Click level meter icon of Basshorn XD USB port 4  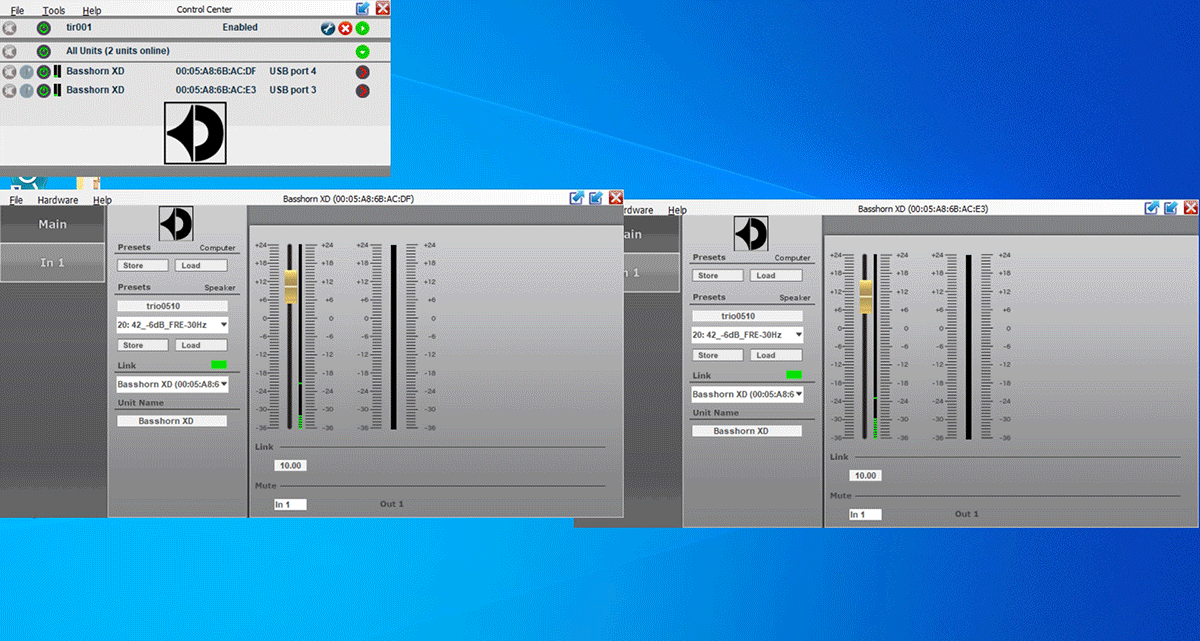pyautogui.click(x=57, y=72)
